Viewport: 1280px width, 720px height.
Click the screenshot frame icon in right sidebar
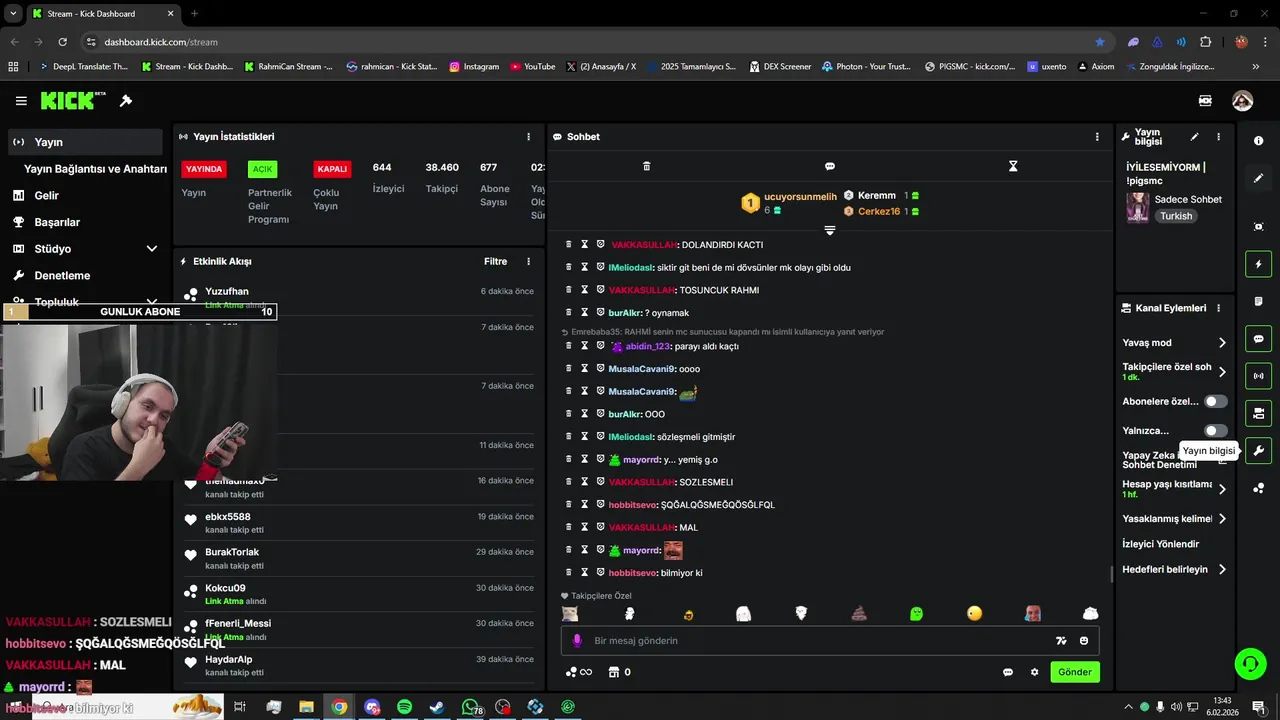pyautogui.click(x=1258, y=227)
